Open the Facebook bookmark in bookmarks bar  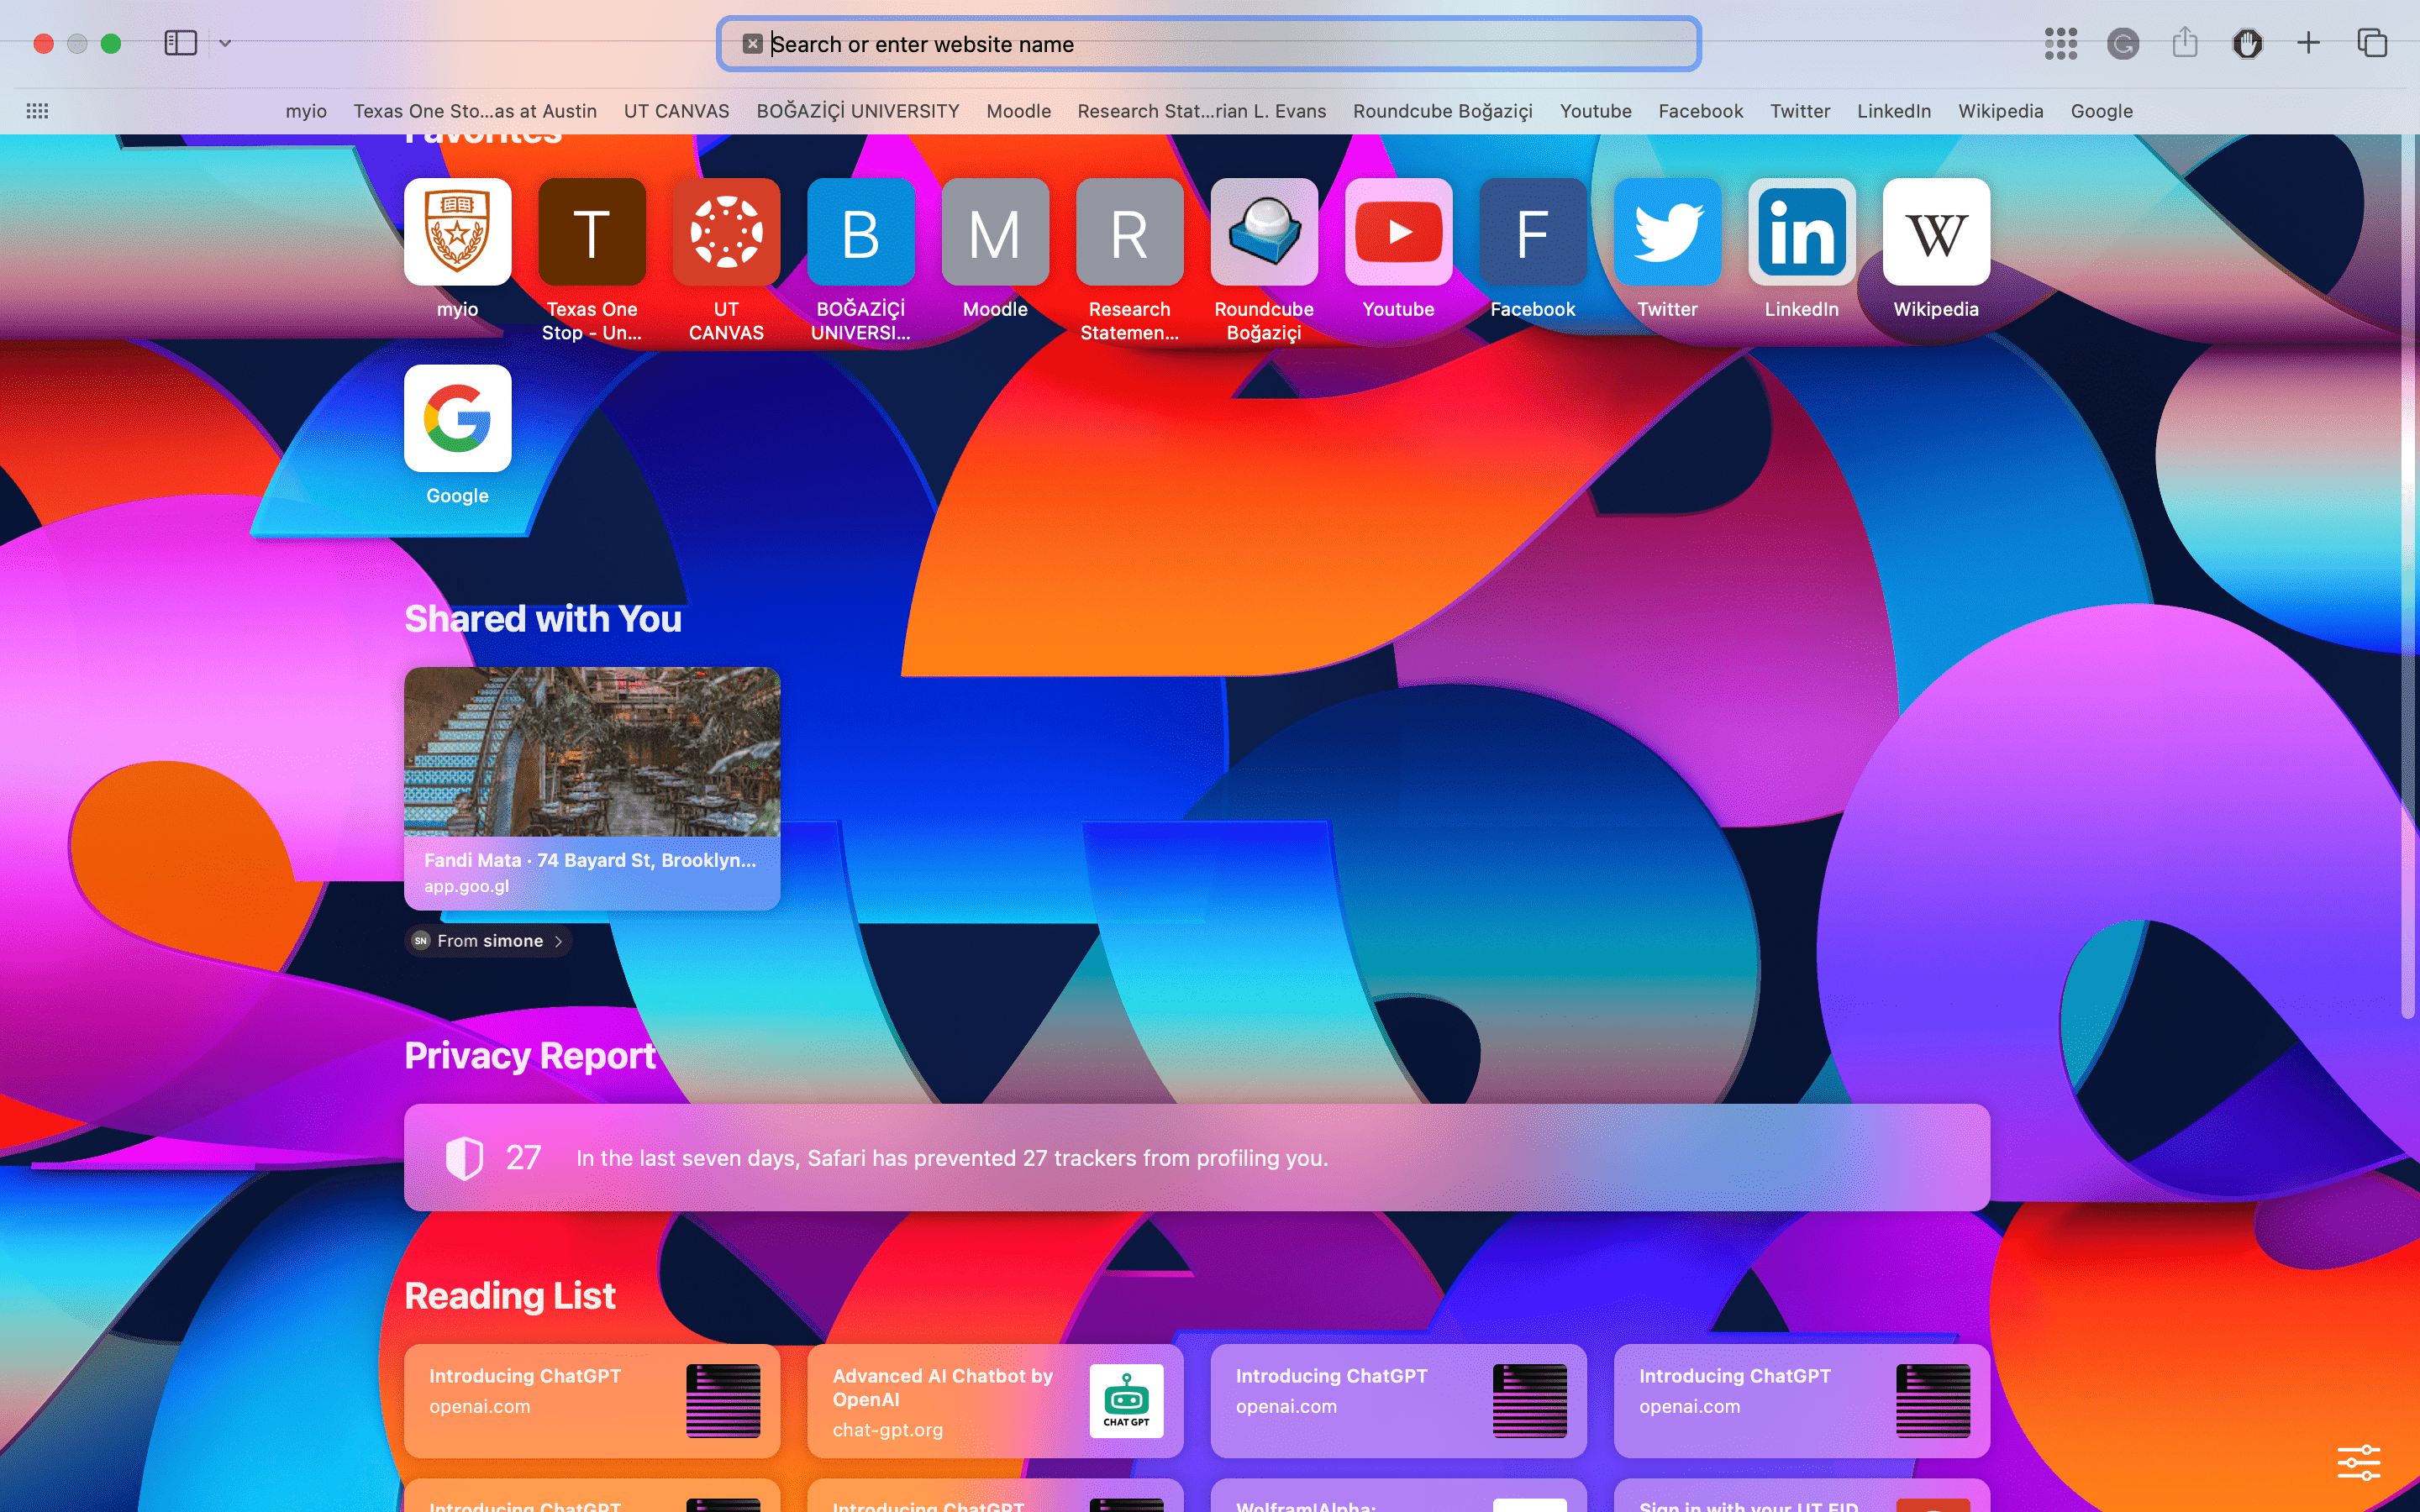click(x=1699, y=111)
